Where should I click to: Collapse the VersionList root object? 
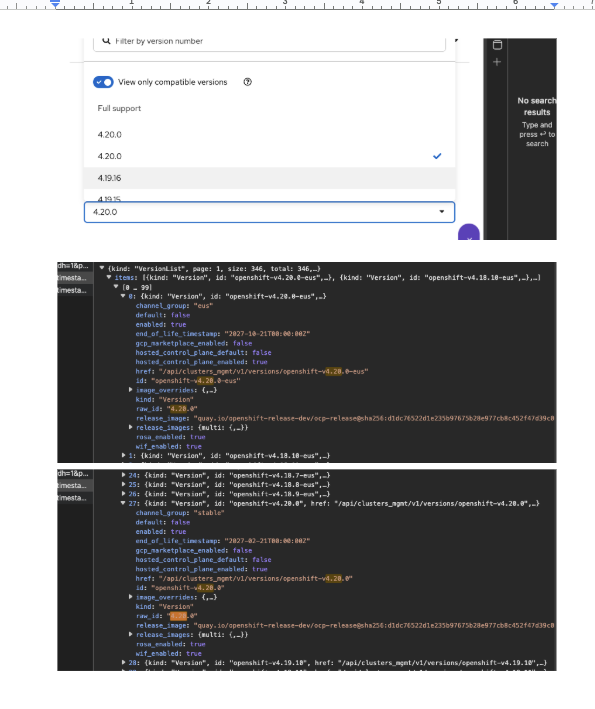(x=102, y=268)
